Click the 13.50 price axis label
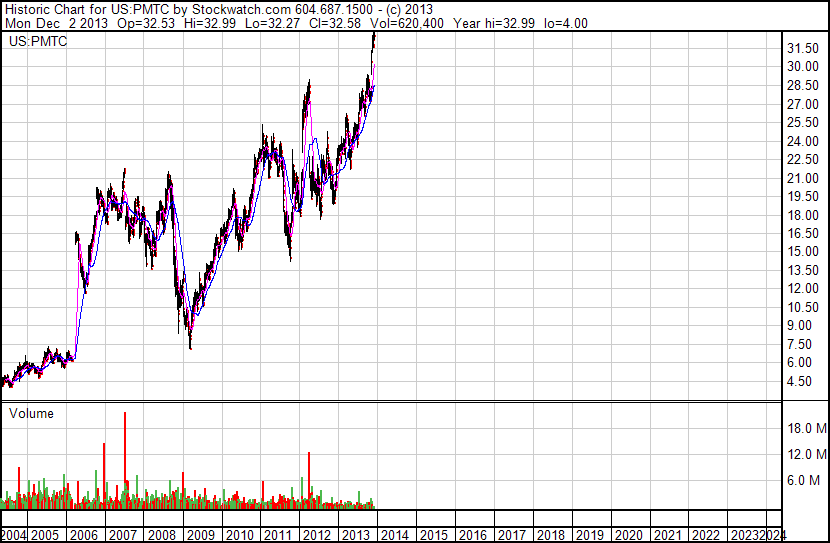 (x=803, y=270)
